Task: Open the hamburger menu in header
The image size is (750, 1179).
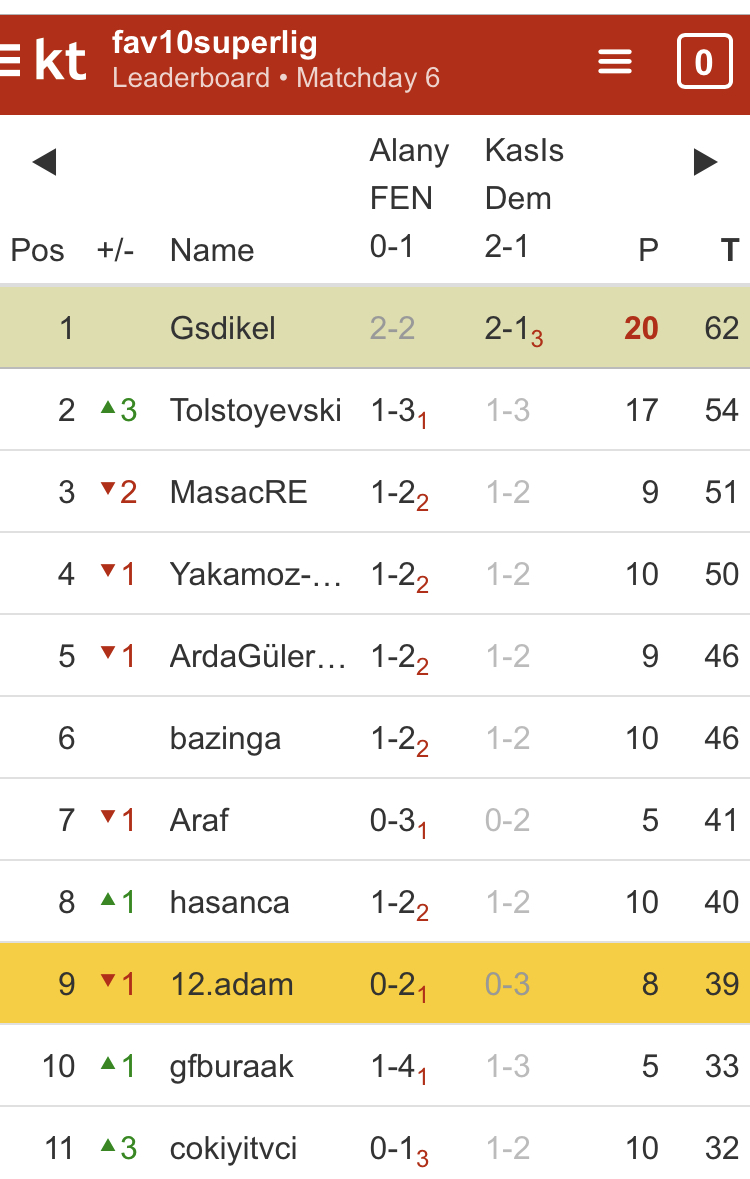Action: coord(615,62)
